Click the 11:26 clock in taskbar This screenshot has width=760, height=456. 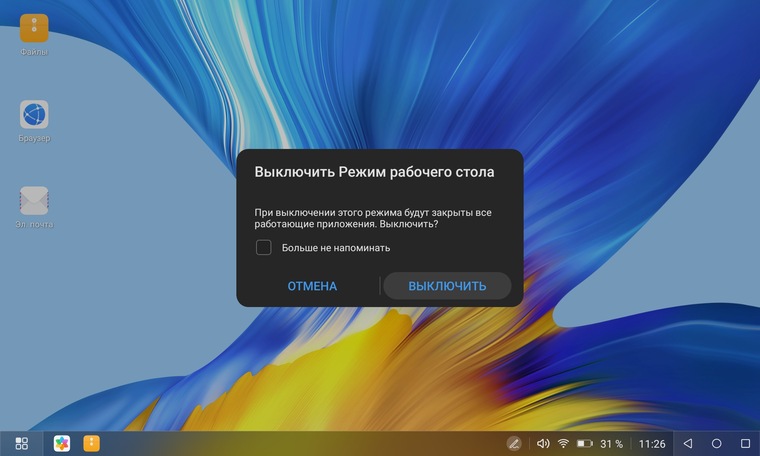pyautogui.click(x=652, y=443)
